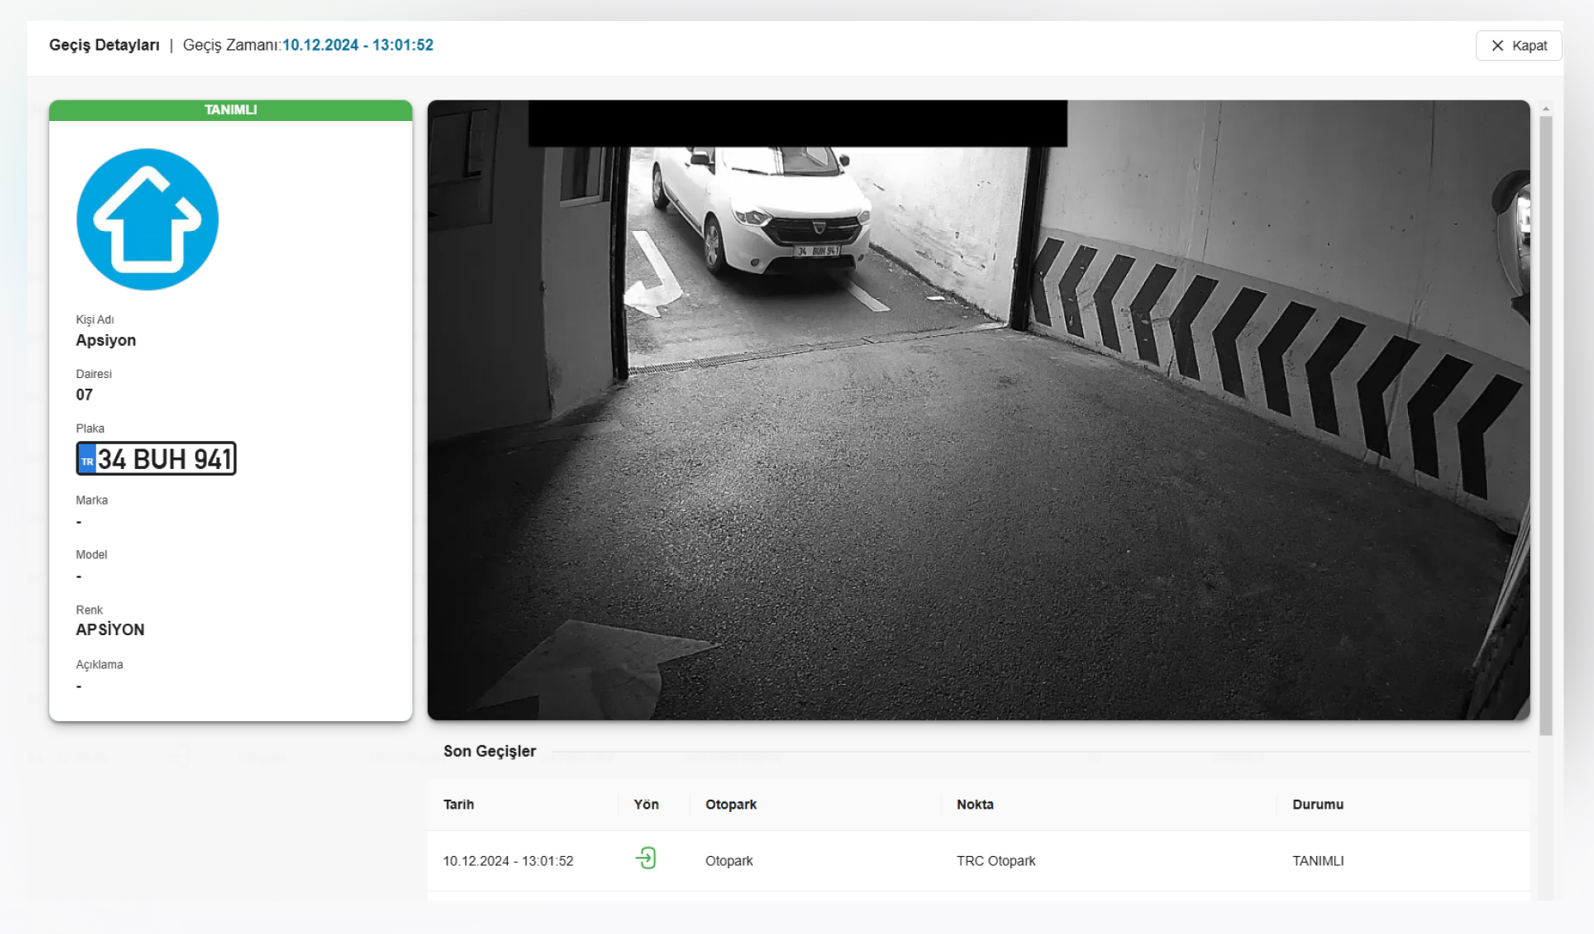
Task: Sort by the Durumu column header
Action: [1318, 804]
